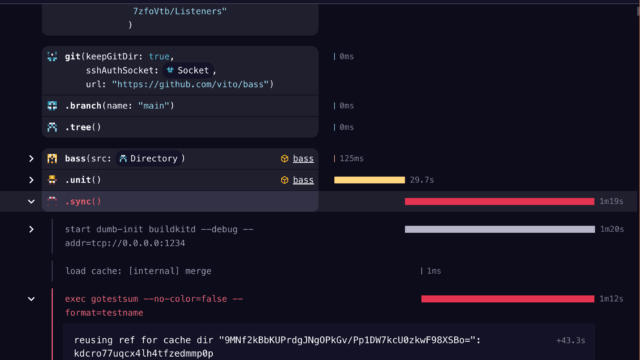The width and height of the screenshot is (640, 360).
Task: Click the git call pixel icon
Action: tap(52, 57)
